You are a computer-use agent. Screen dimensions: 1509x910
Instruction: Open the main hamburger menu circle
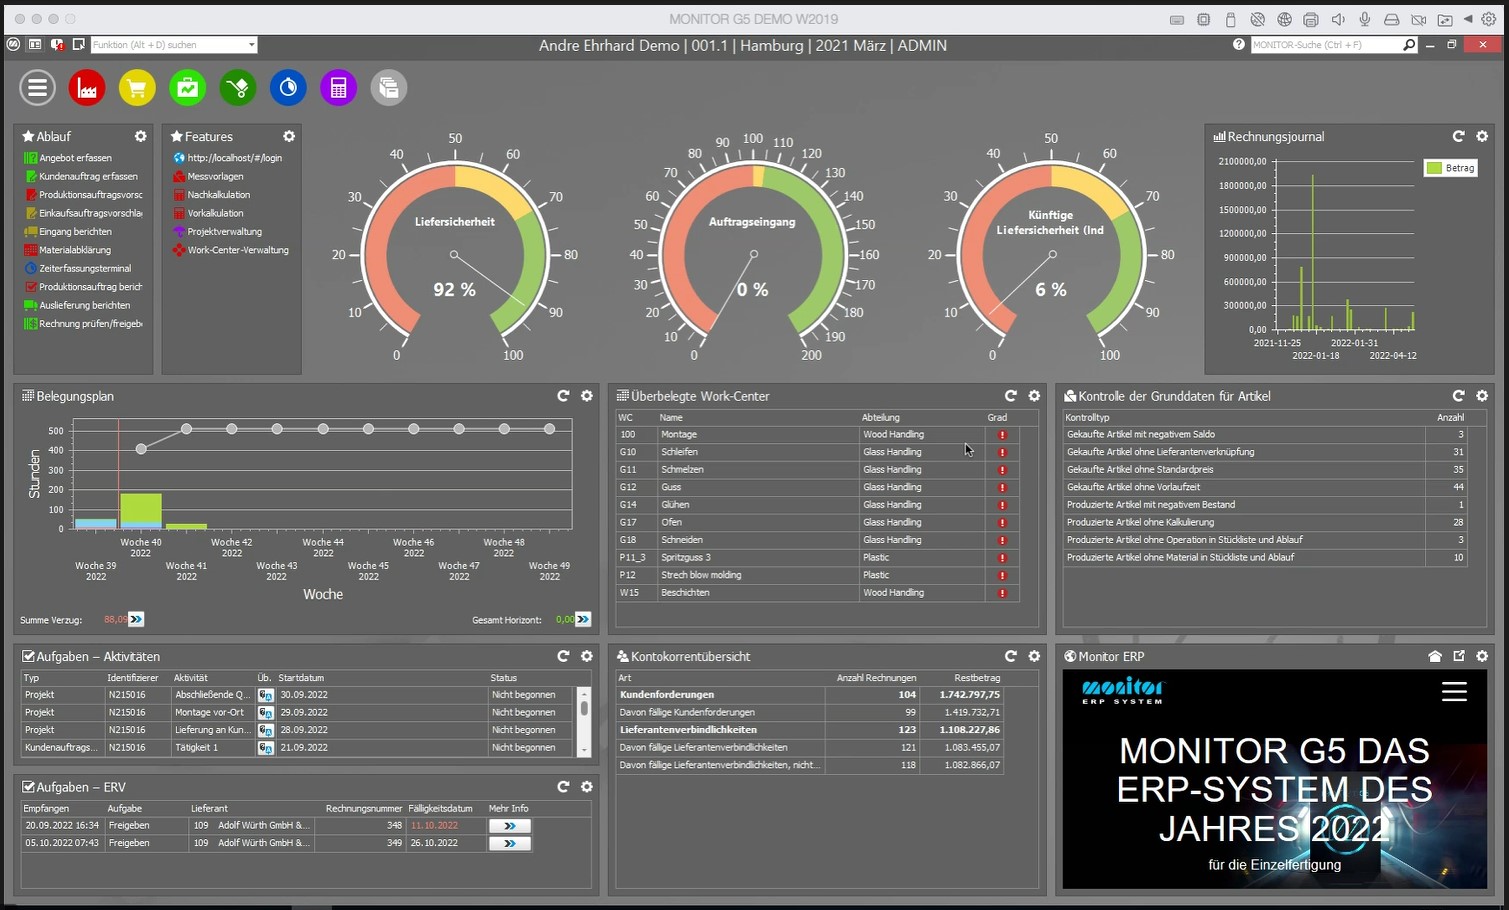click(x=37, y=88)
